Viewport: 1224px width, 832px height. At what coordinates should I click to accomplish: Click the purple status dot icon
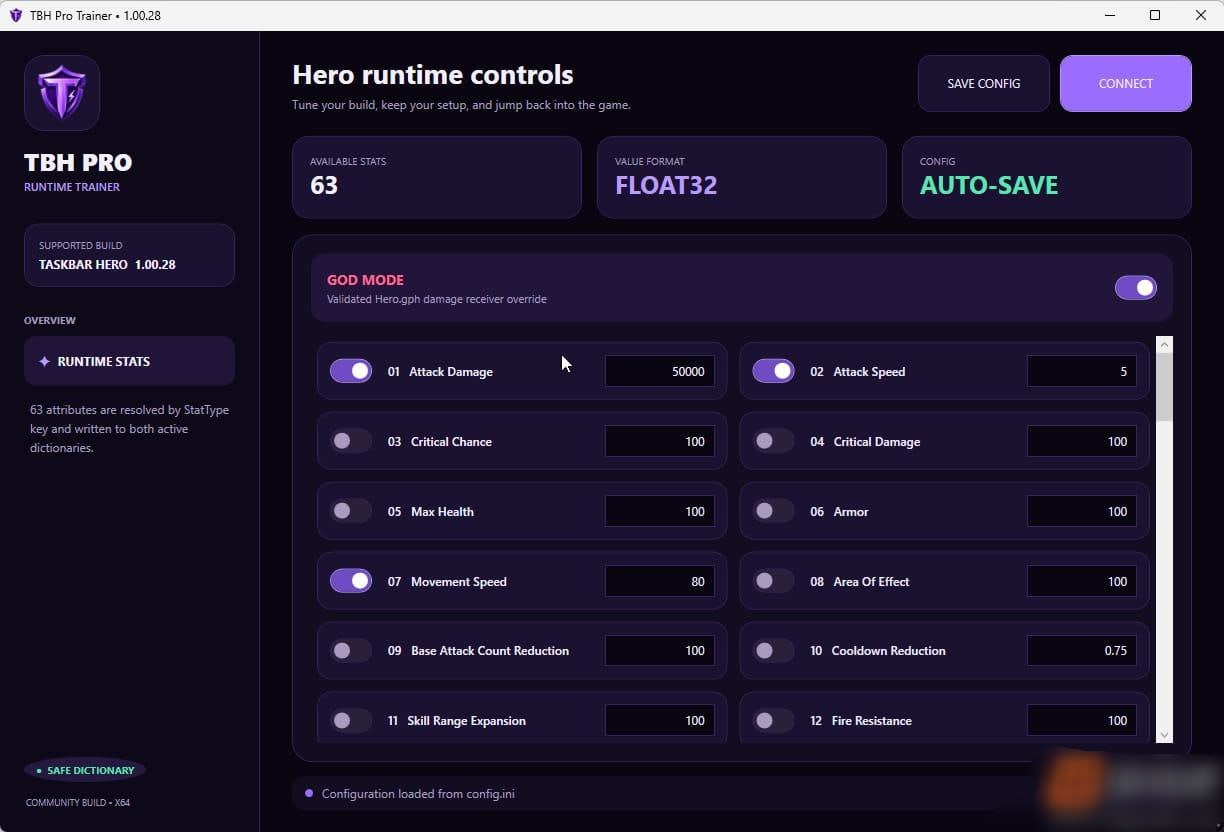click(309, 794)
